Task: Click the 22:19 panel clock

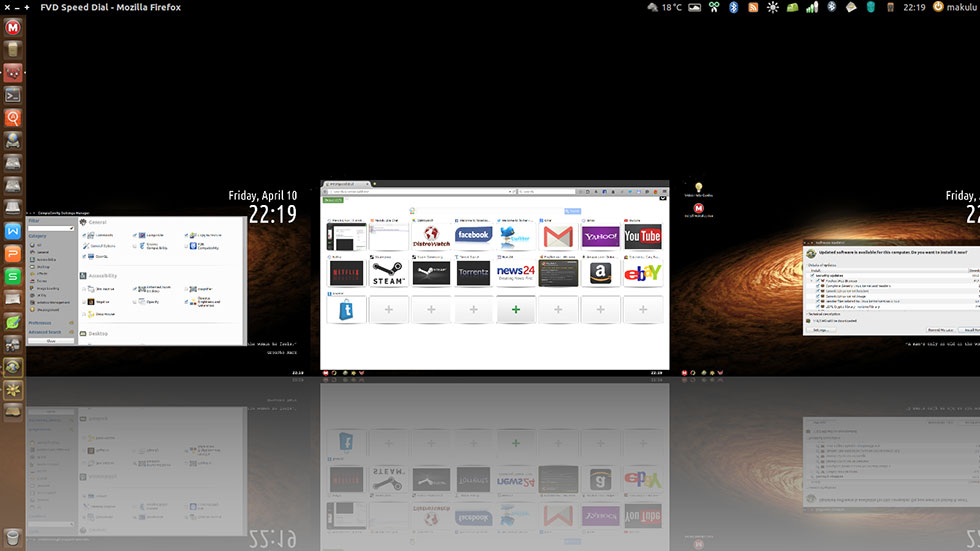Action: tap(914, 7)
